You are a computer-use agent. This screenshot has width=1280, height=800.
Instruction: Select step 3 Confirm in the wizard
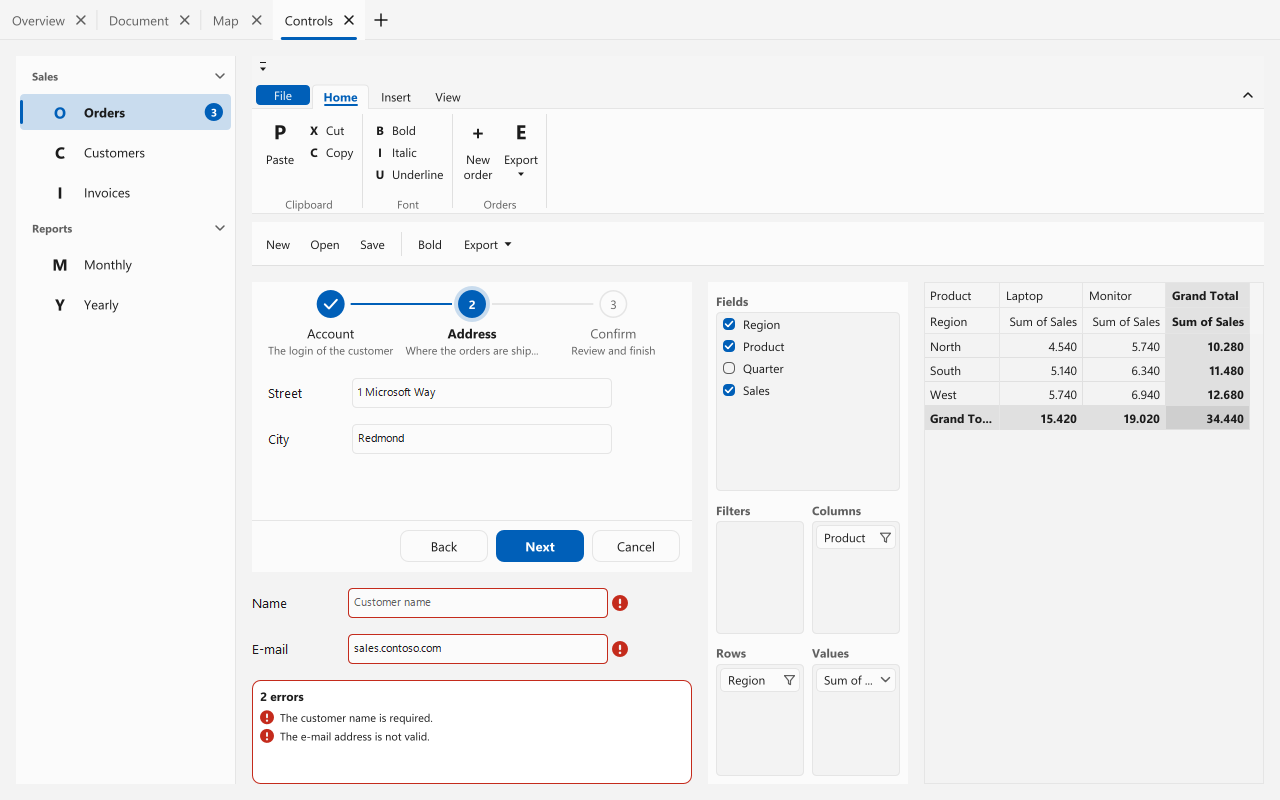[613, 303]
